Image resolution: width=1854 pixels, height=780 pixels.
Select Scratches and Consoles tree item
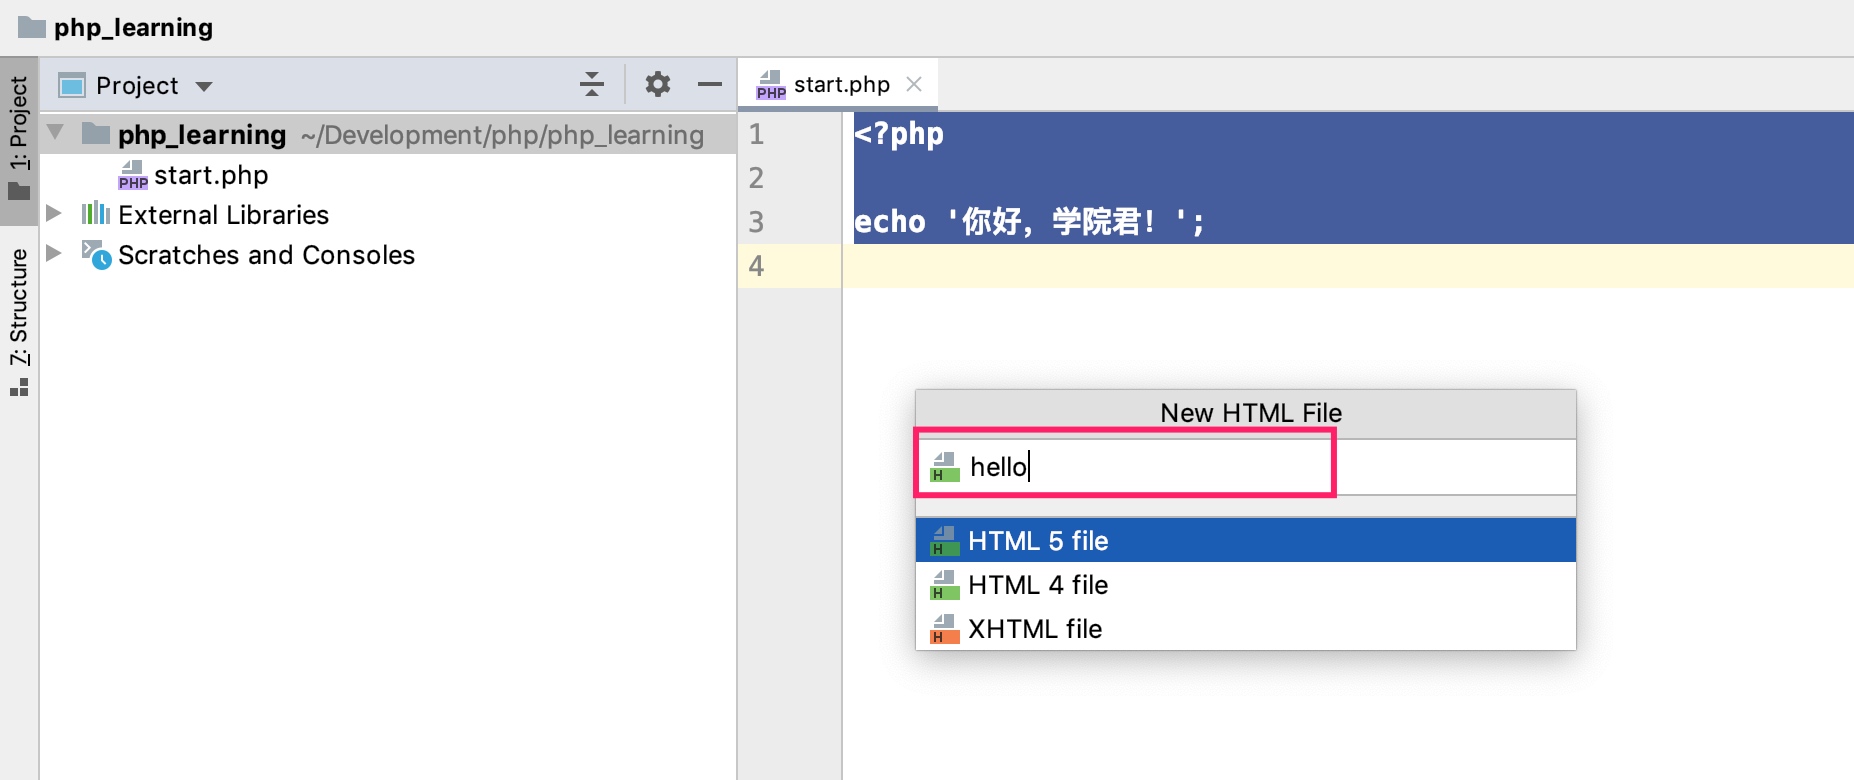pyautogui.click(x=266, y=255)
